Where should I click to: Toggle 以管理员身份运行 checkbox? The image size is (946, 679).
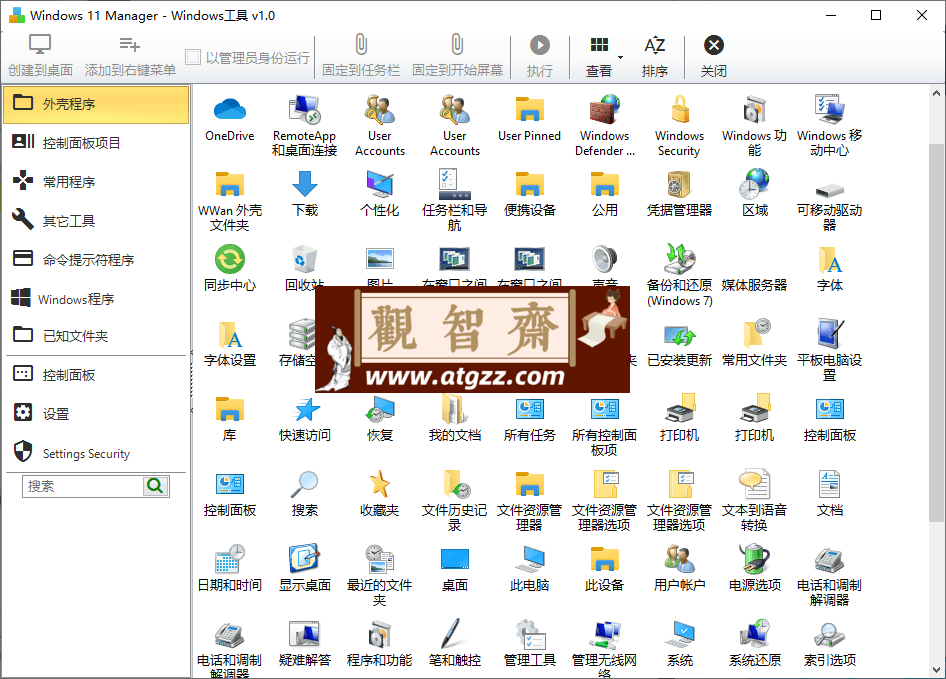[192, 57]
